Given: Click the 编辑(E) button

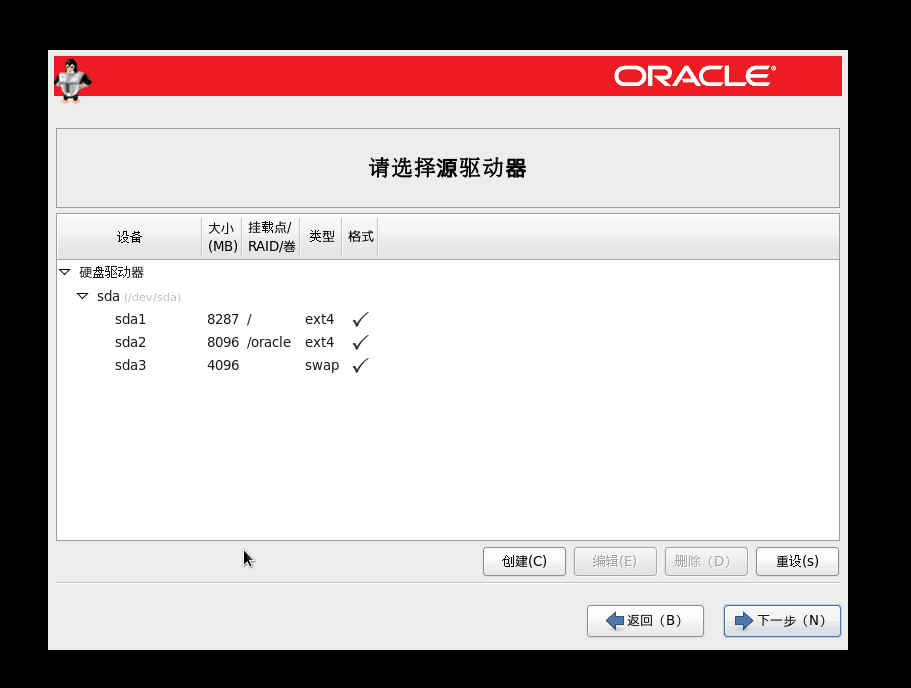Looking at the screenshot, I should 614,561.
